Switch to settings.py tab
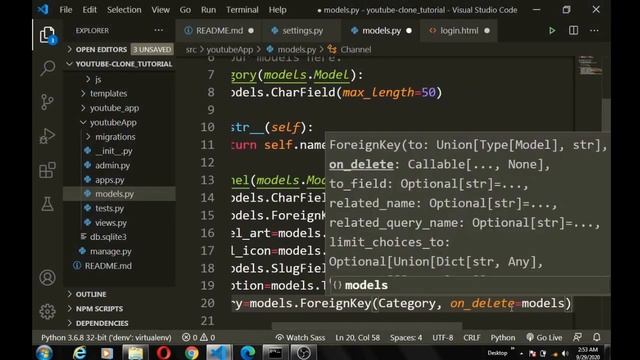 point(302,31)
